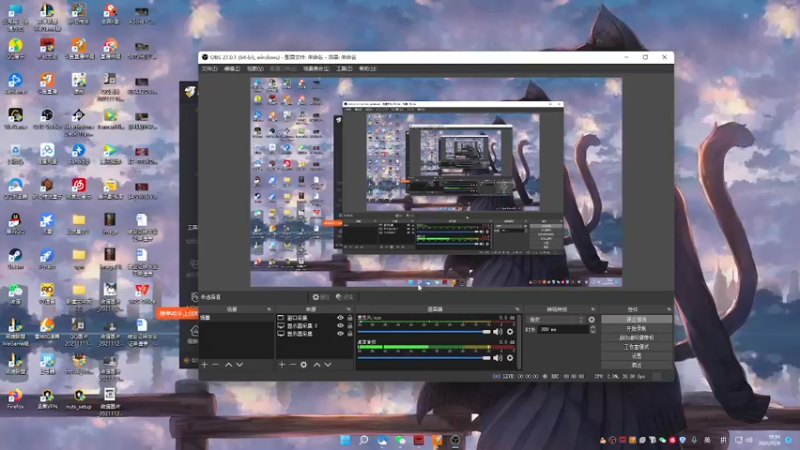Undock the 转场特效 panel with its float icon

(x=593, y=309)
